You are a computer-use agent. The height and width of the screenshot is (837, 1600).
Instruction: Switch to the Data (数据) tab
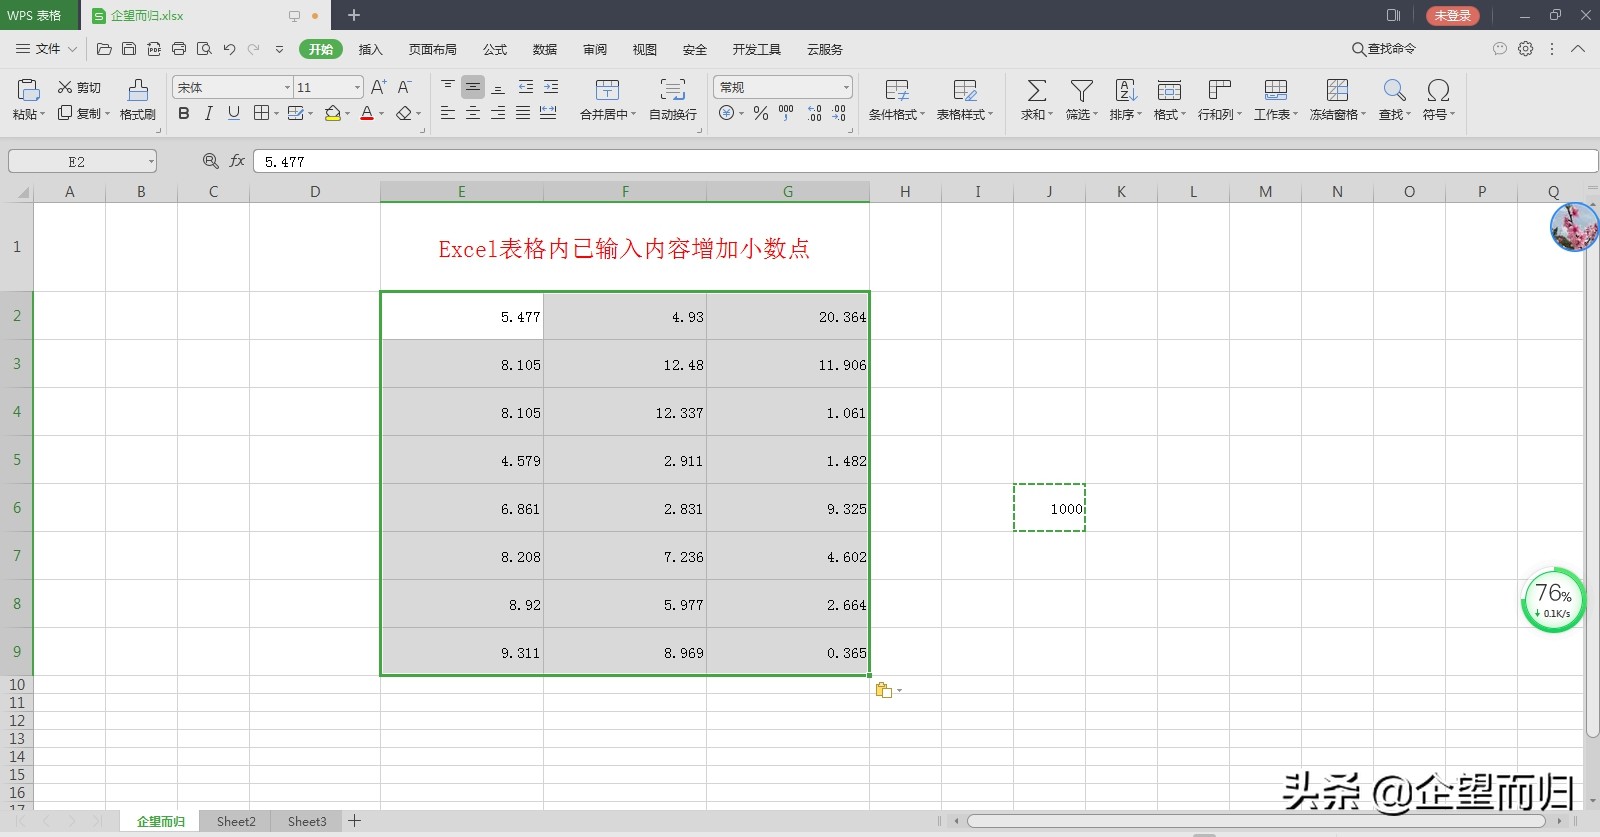pos(545,49)
